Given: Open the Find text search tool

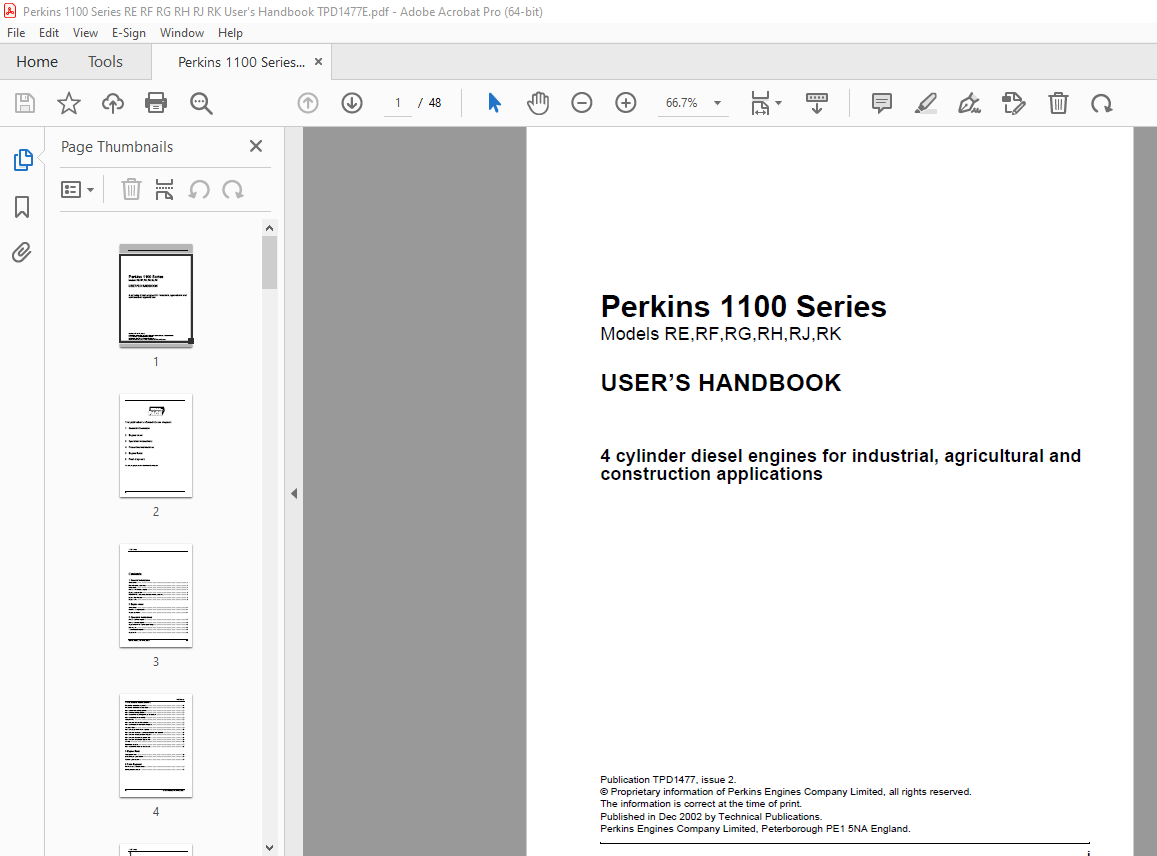Looking at the screenshot, I should (201, 103).
